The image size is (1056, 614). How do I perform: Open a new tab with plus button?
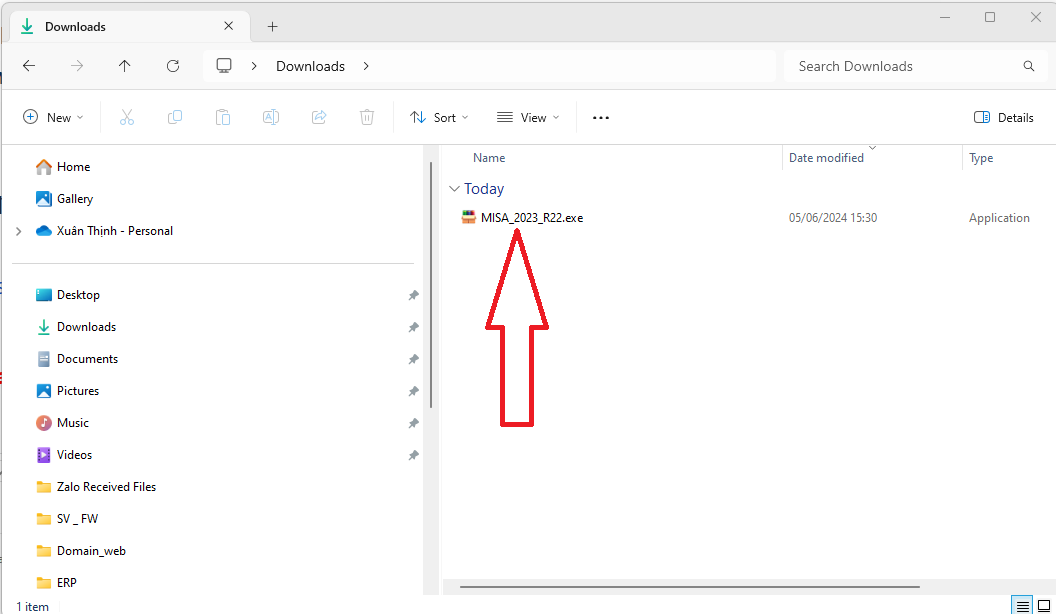[x=272, y=26]
